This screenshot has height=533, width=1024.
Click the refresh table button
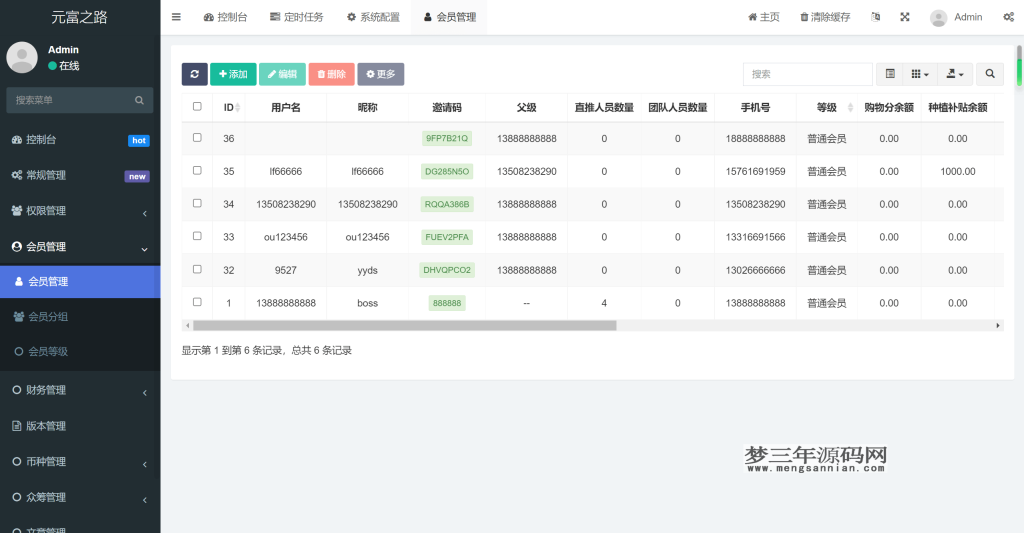pyautogui.click(x=195, y=74)
